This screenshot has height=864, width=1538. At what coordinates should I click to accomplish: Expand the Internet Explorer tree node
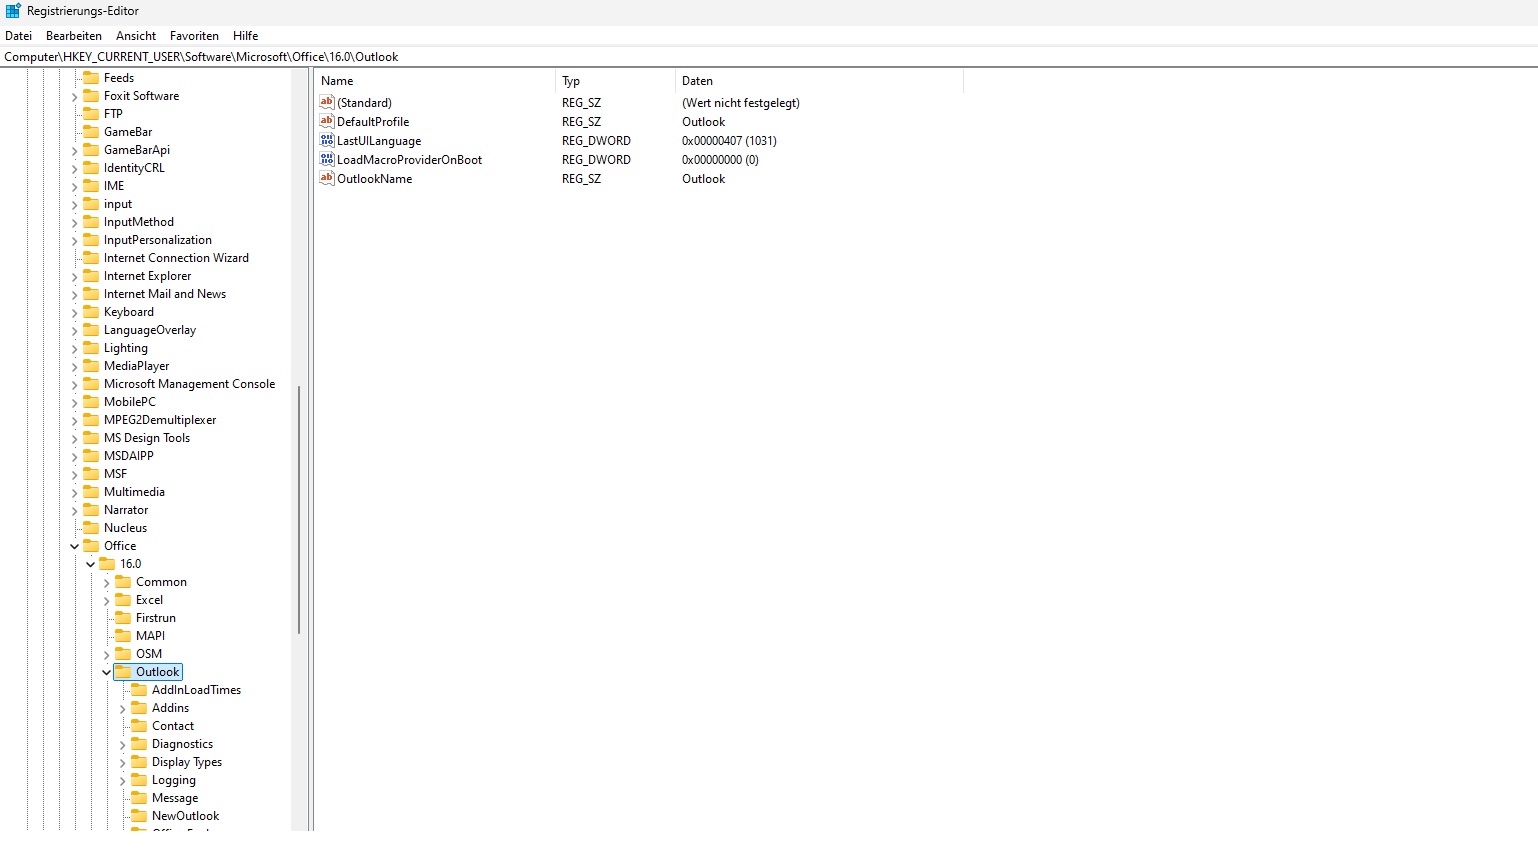tap(74, 276)
